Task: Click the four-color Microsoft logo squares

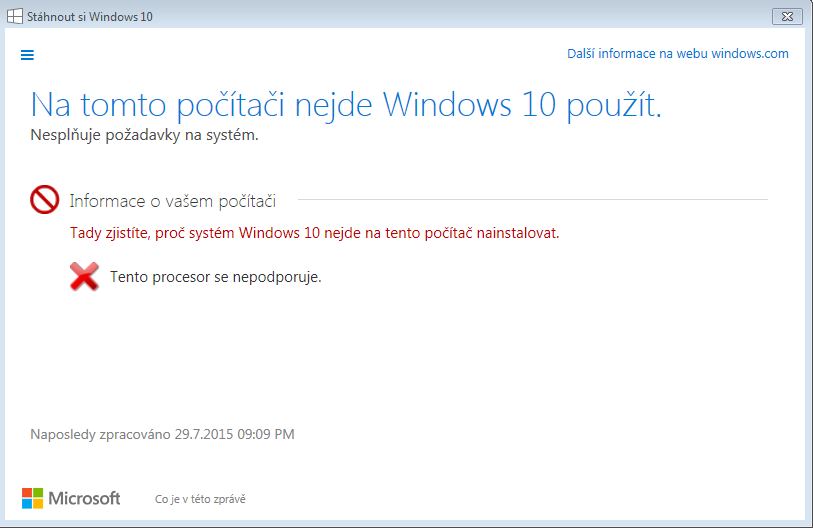Action: (32, 498)
